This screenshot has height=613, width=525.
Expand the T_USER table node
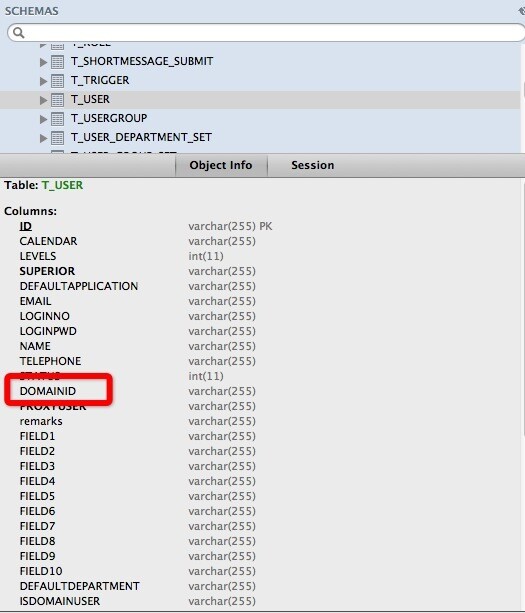point(43,100)
